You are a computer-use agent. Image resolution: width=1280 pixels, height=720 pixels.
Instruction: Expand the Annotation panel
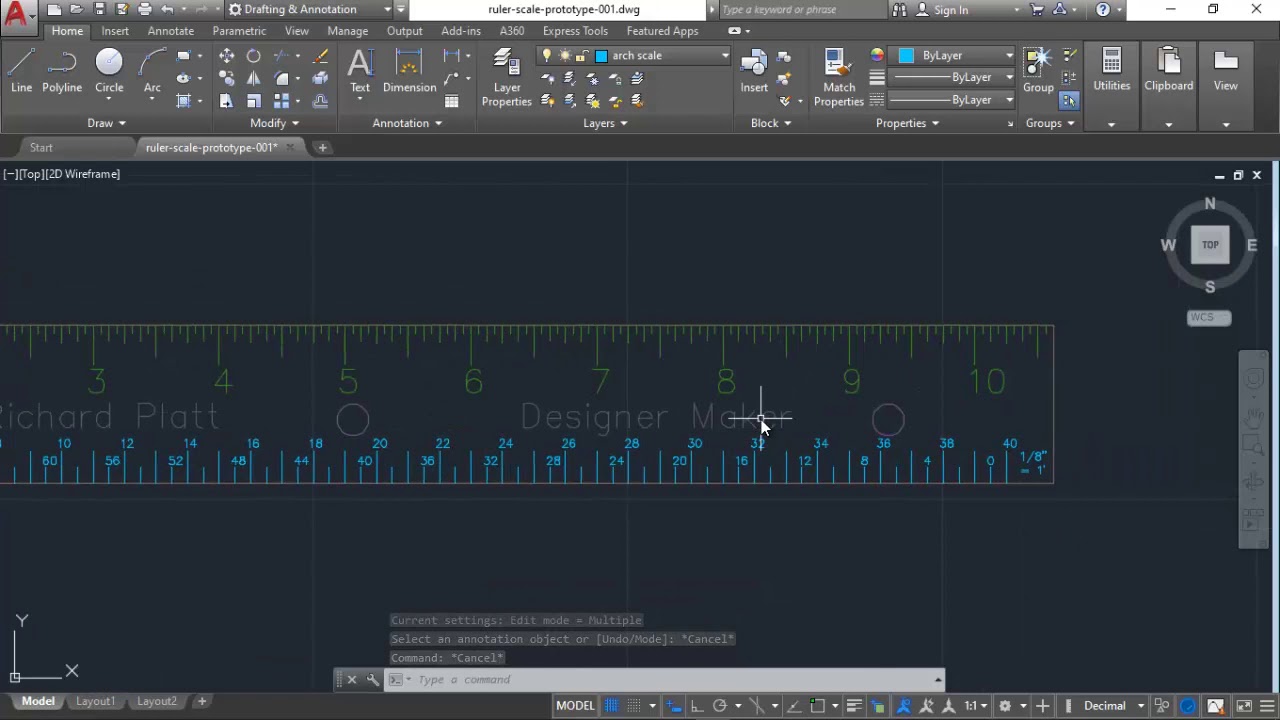point(407,123)
